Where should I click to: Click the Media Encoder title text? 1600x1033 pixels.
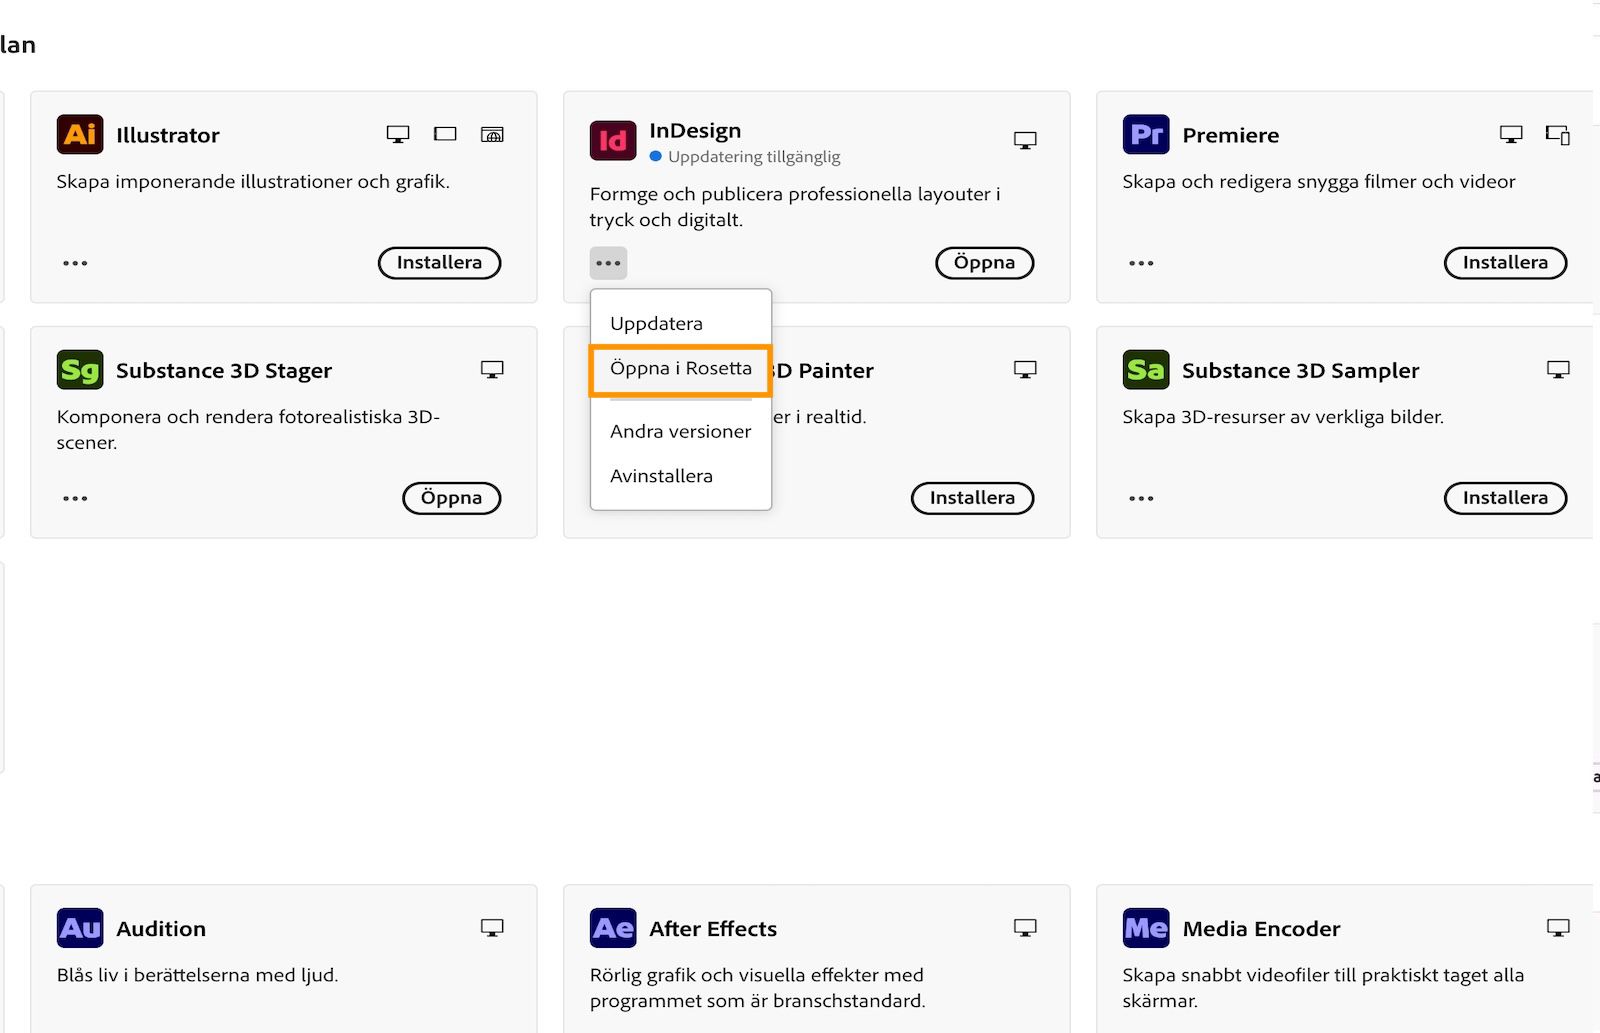click(x=1261, y=928)
